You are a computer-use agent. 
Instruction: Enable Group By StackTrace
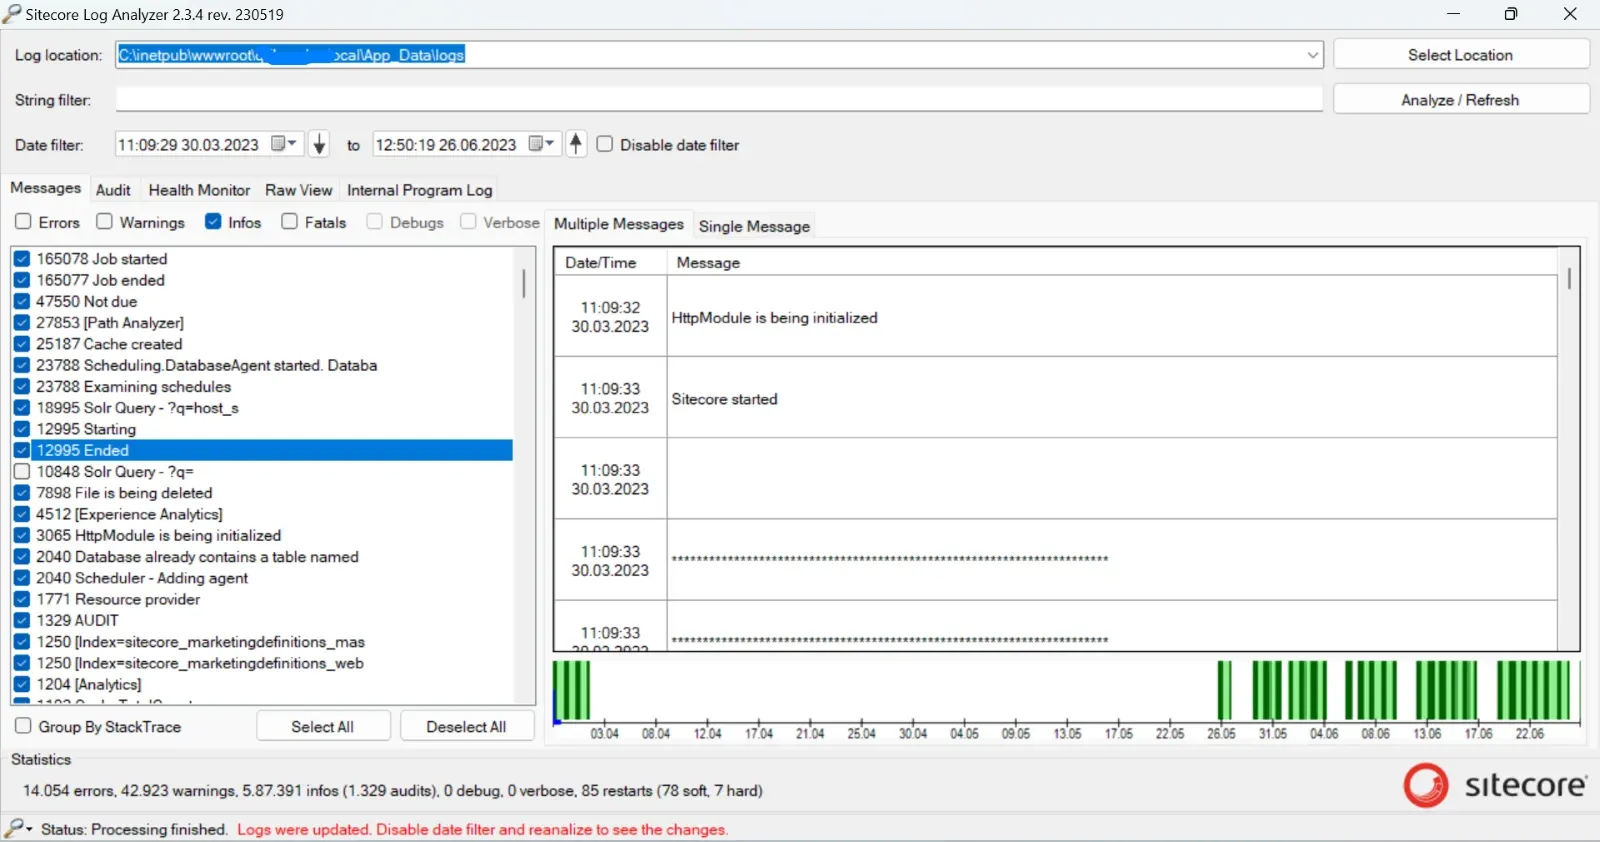[23, 726]
